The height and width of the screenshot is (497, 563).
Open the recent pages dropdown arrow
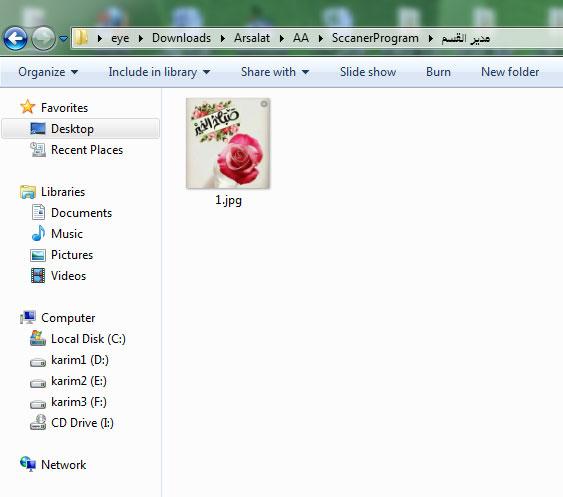63,38
